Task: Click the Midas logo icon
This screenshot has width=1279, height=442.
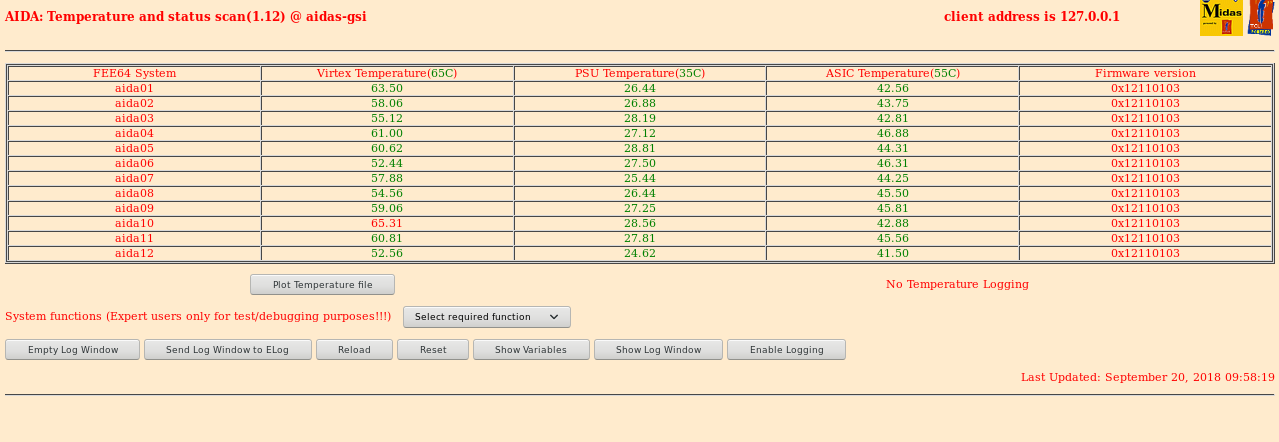Action: [x=1221, y=18]
